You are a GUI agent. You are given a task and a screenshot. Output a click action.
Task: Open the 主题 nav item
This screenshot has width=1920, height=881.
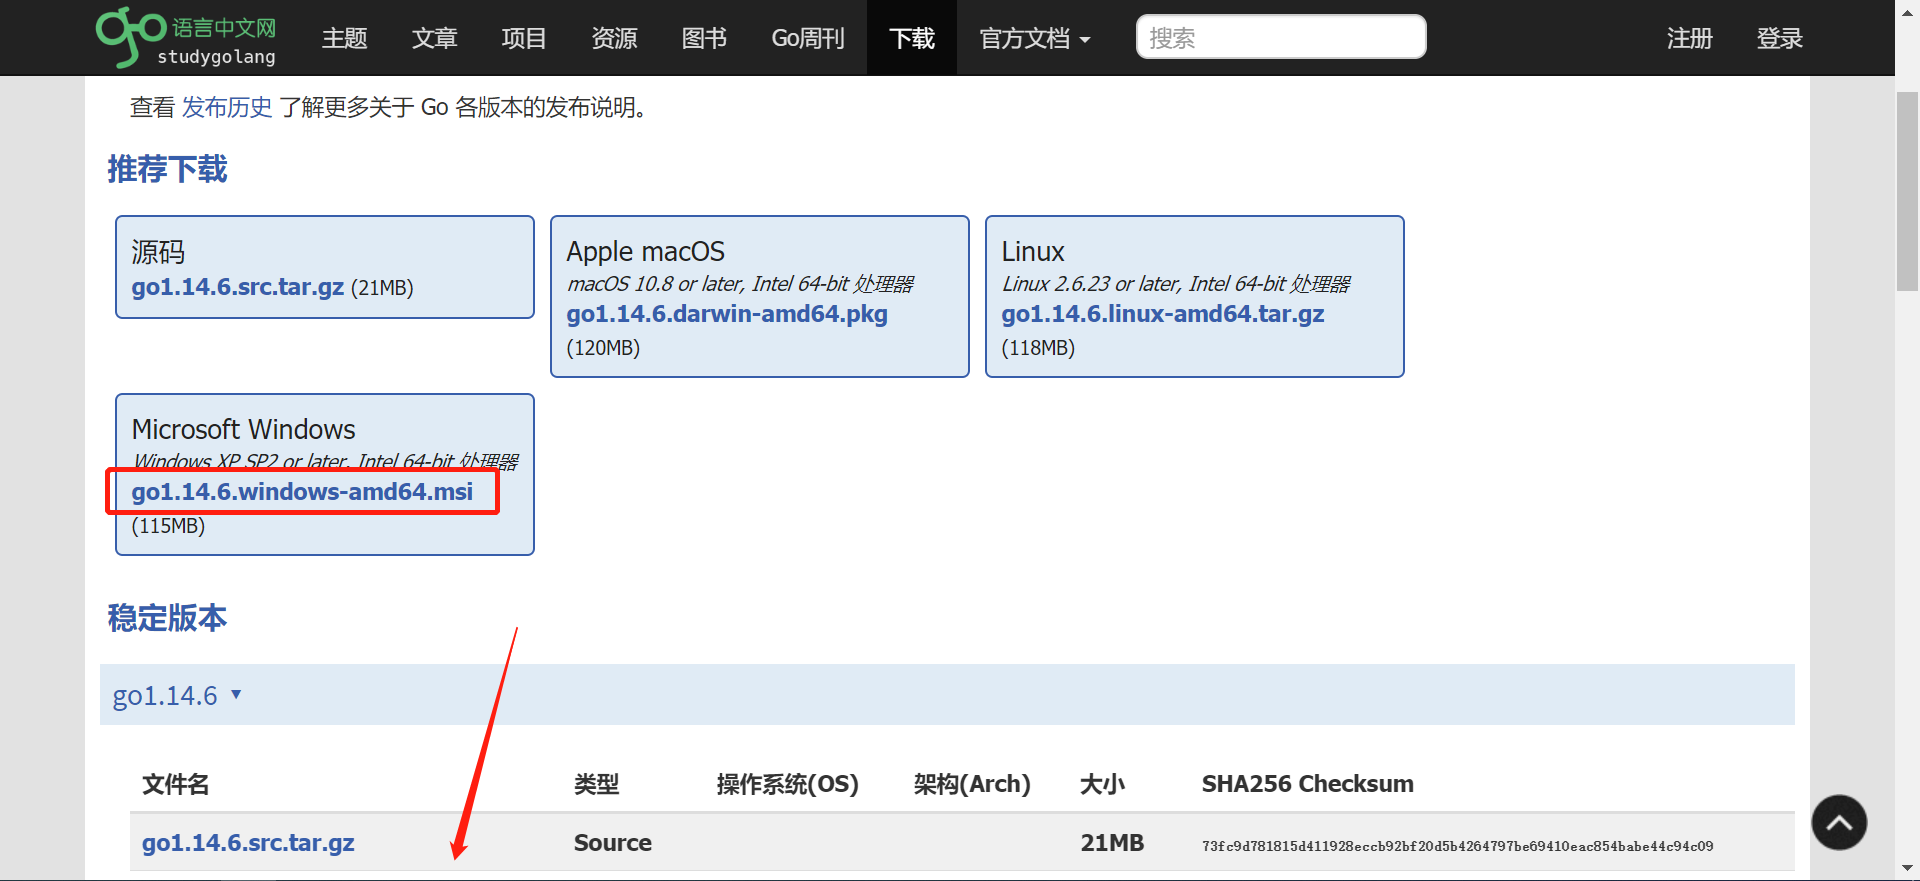tap(344, 38)
